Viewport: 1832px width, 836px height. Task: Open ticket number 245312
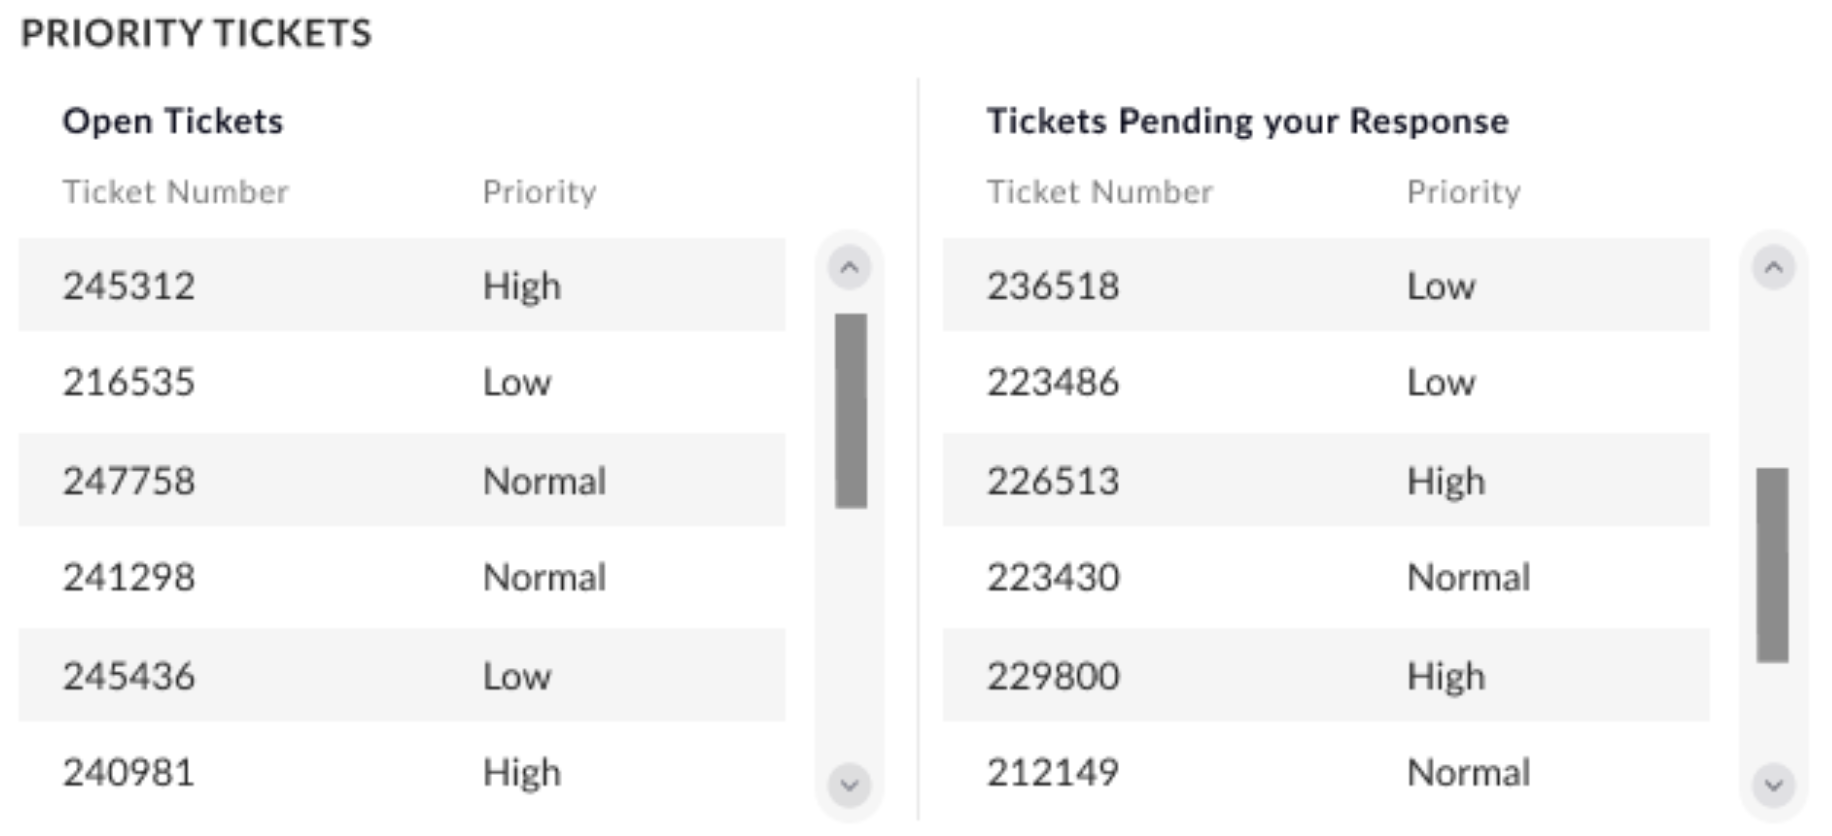click(129, 286)
